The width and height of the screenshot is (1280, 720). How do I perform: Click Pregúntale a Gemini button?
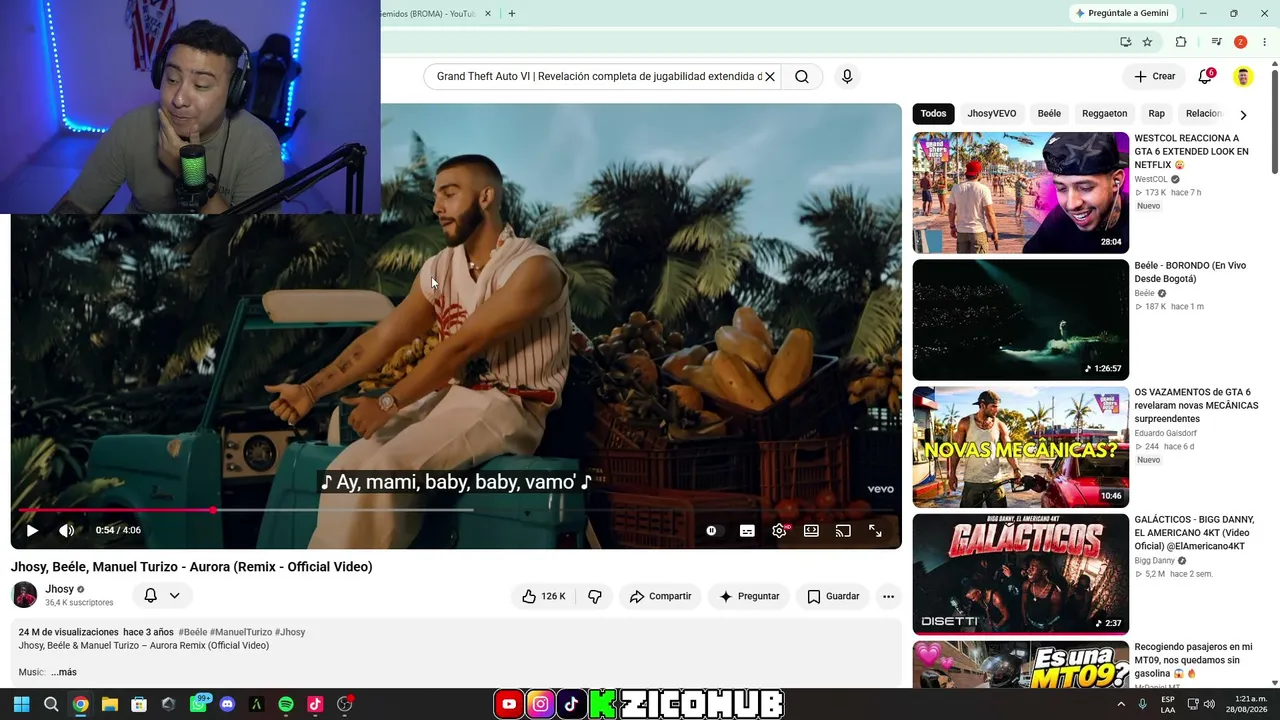(x=1122, y=13)
